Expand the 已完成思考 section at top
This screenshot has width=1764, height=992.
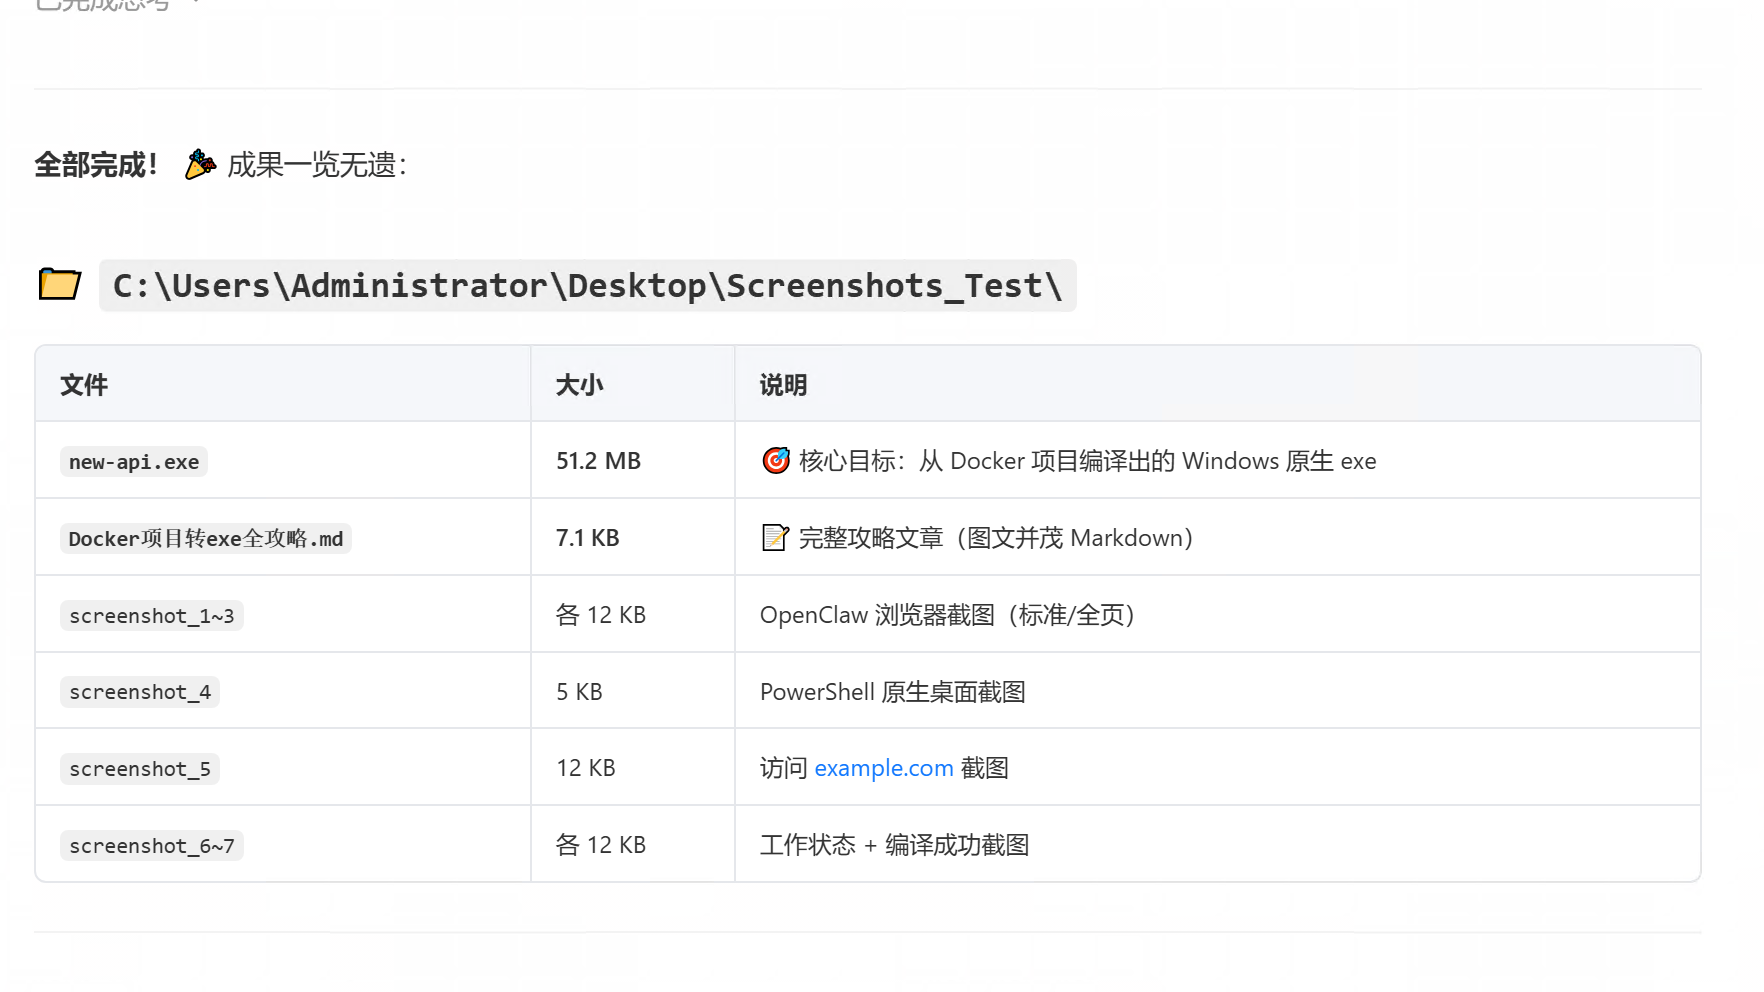click(110, 5)
